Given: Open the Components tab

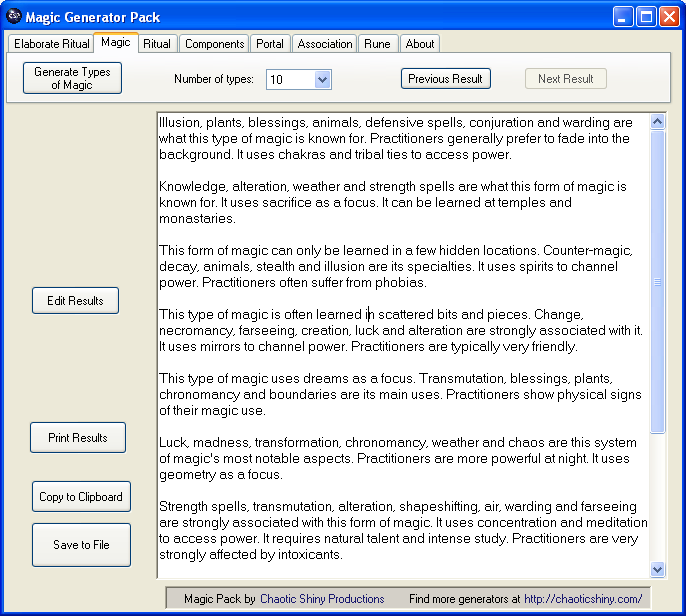Looking at the screenshot, I should 214,44.
